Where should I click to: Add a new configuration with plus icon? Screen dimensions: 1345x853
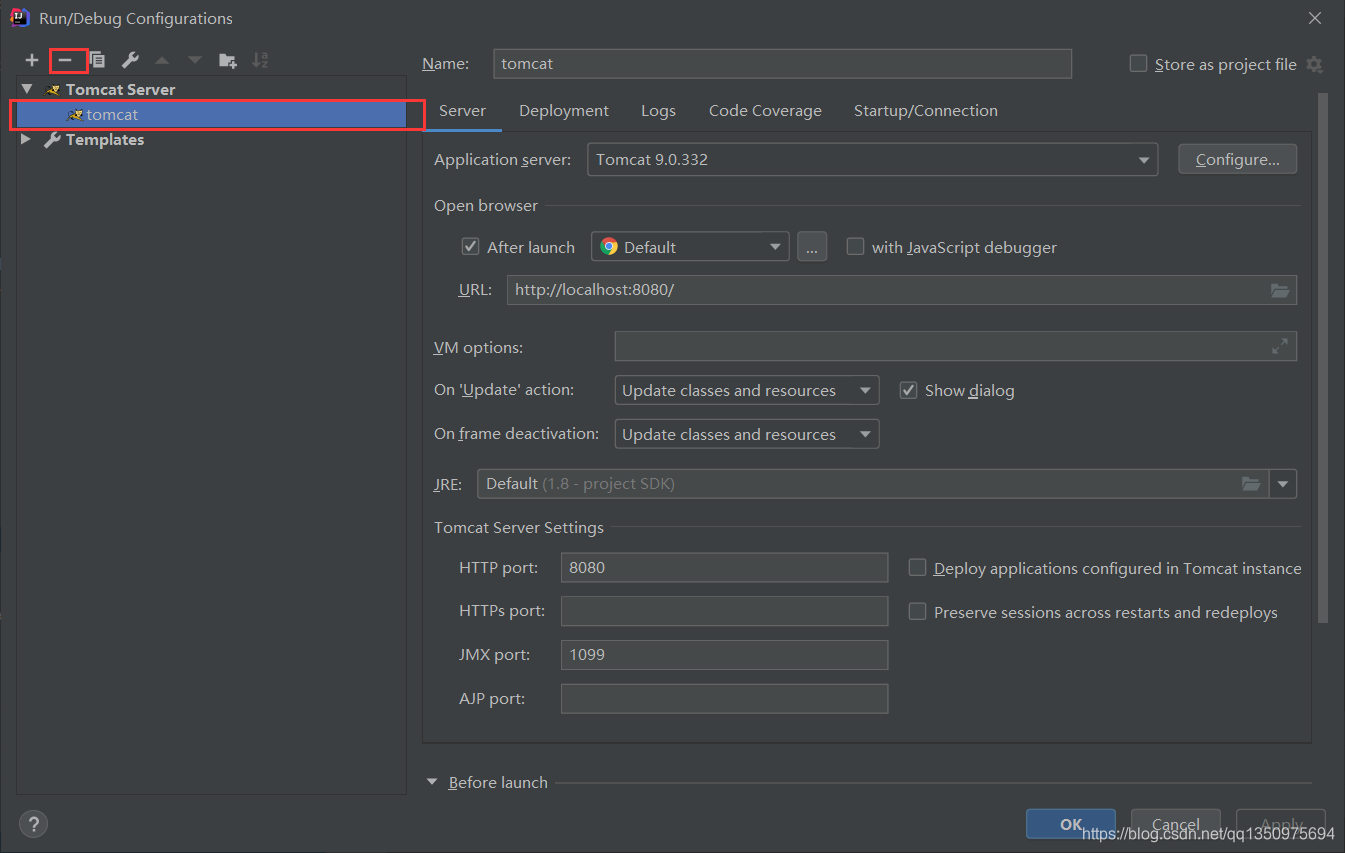point(32,61)
